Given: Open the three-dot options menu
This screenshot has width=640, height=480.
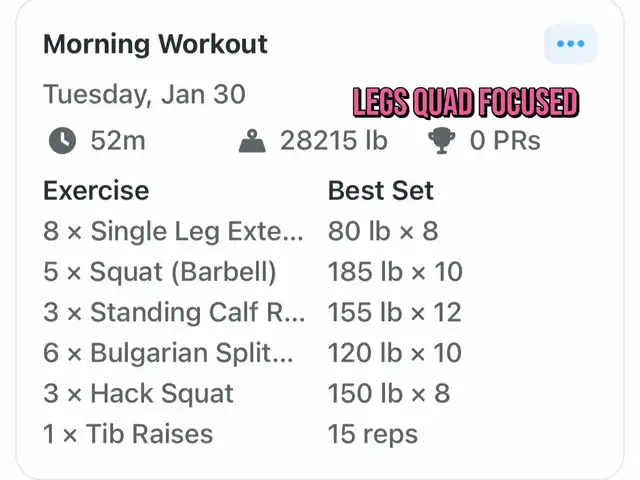Looking at the screenshot, I should coord(570,44).
